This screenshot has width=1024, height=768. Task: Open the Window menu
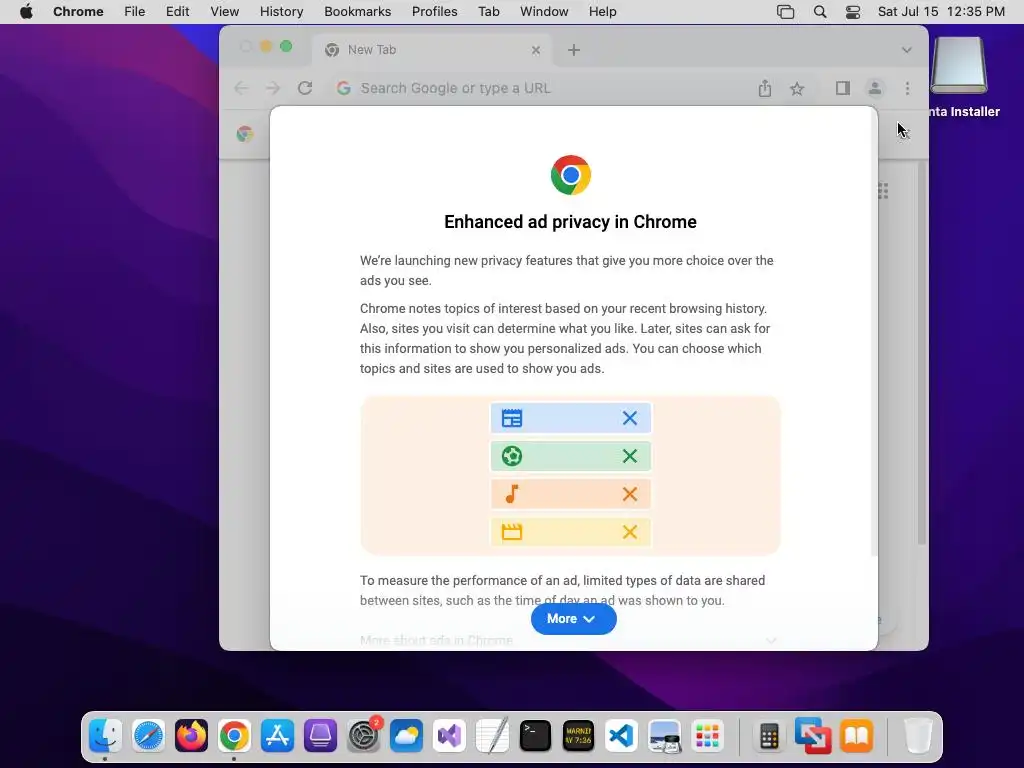pos(544,12)
